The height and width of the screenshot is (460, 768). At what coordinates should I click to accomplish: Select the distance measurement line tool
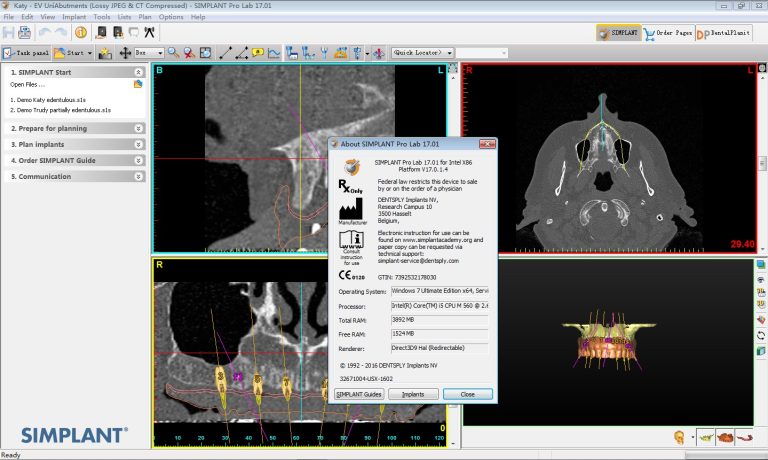pos(225,53)
